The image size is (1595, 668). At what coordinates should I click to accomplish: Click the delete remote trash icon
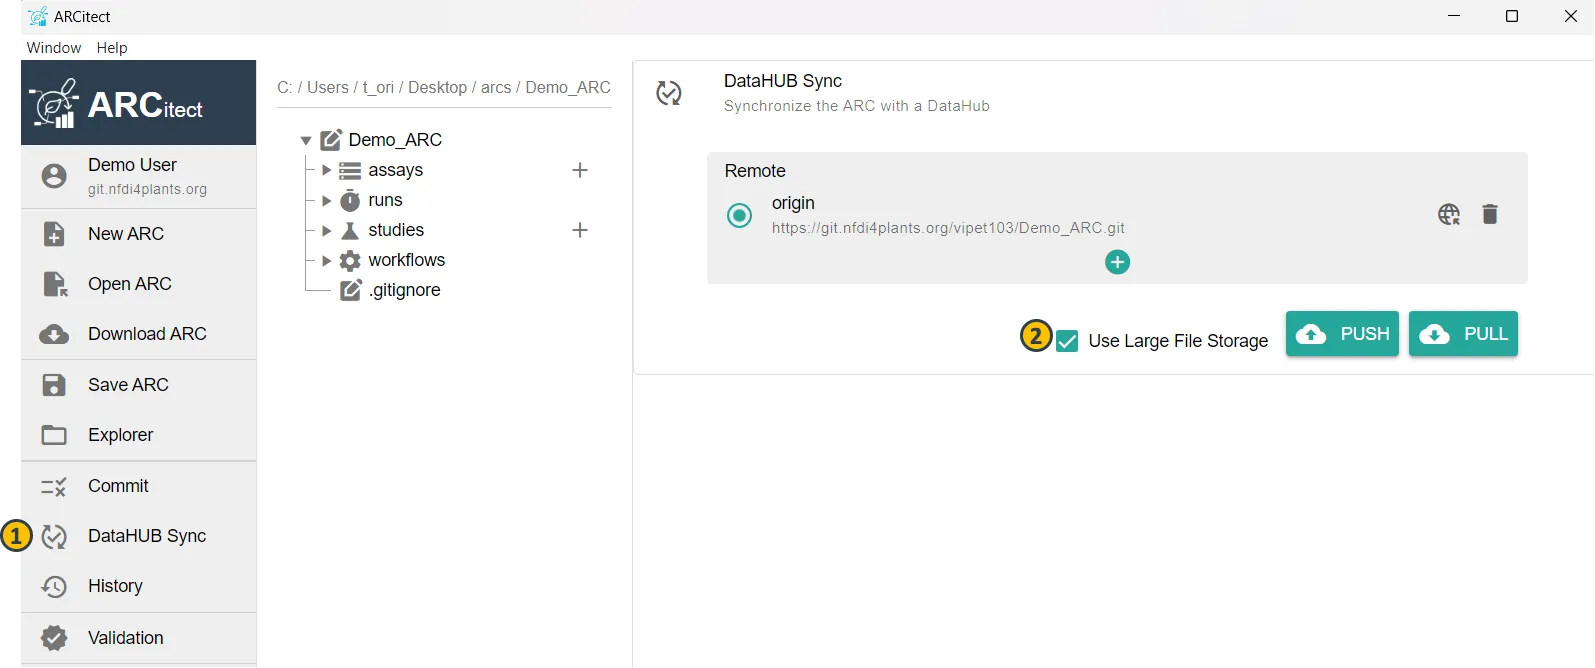coord(1489,214)
